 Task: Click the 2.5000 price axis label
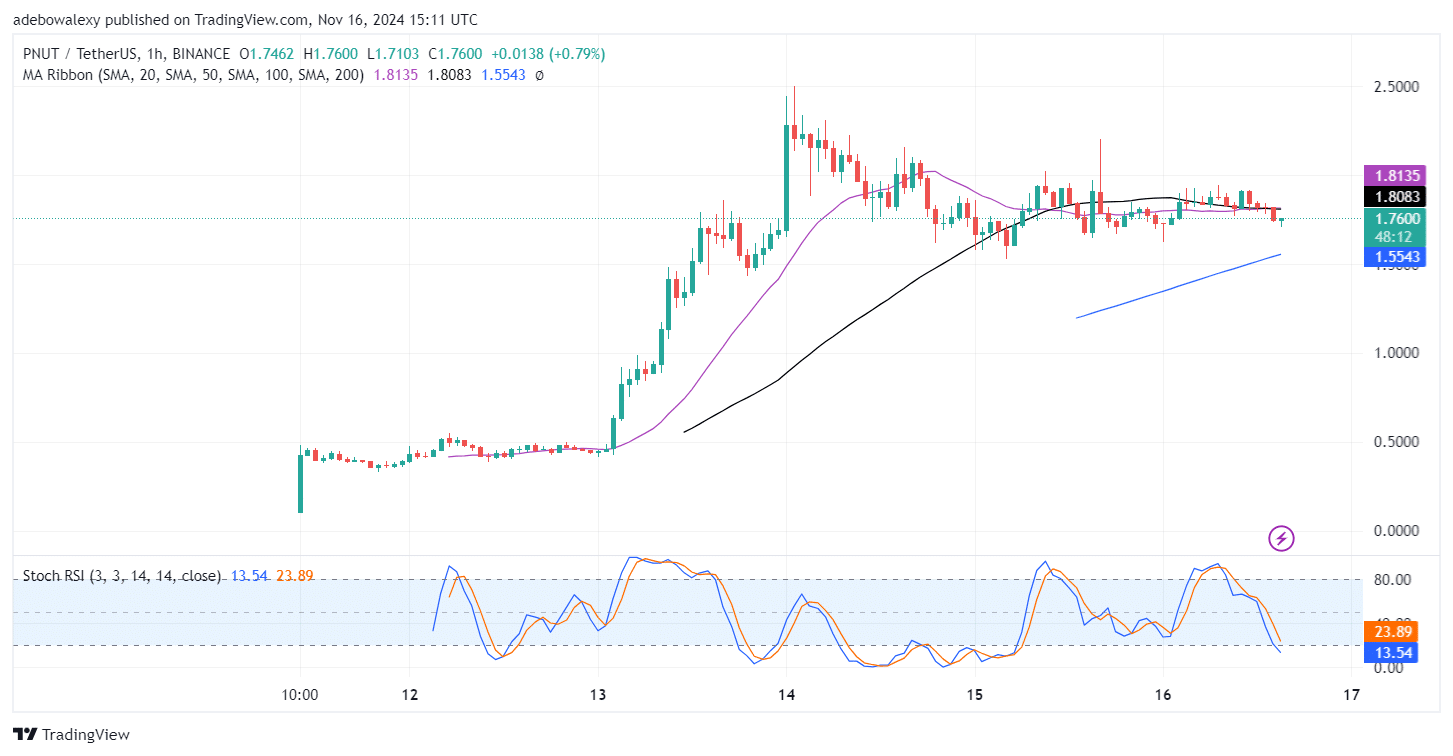(x=1396, y=87)
